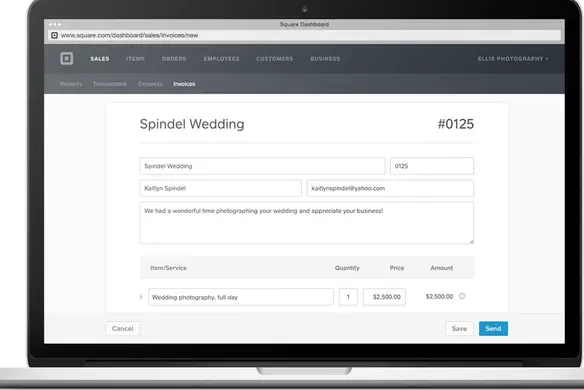Click the Item/Service column header
This screenshot has height=390, width=584.
pos(168,268)
